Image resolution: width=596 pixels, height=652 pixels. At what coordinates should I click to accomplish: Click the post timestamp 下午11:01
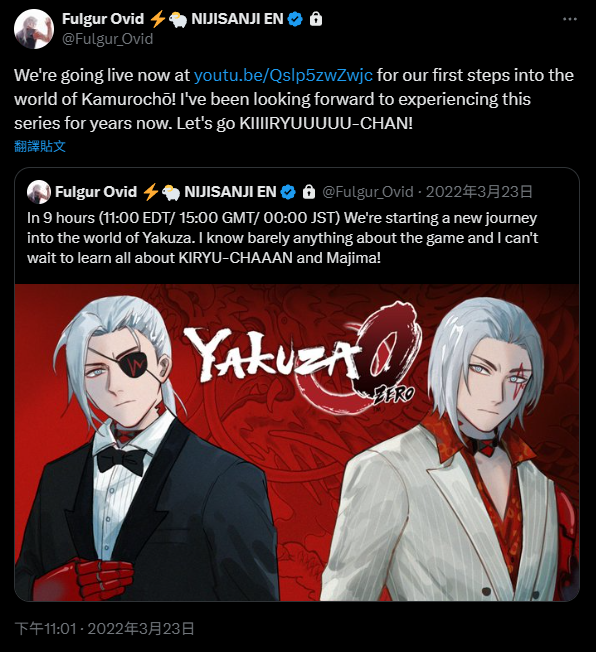pos(45,628)
